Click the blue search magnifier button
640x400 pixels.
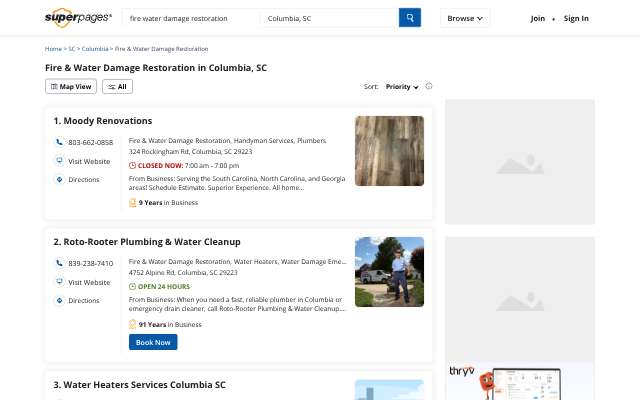pos(409,18)
